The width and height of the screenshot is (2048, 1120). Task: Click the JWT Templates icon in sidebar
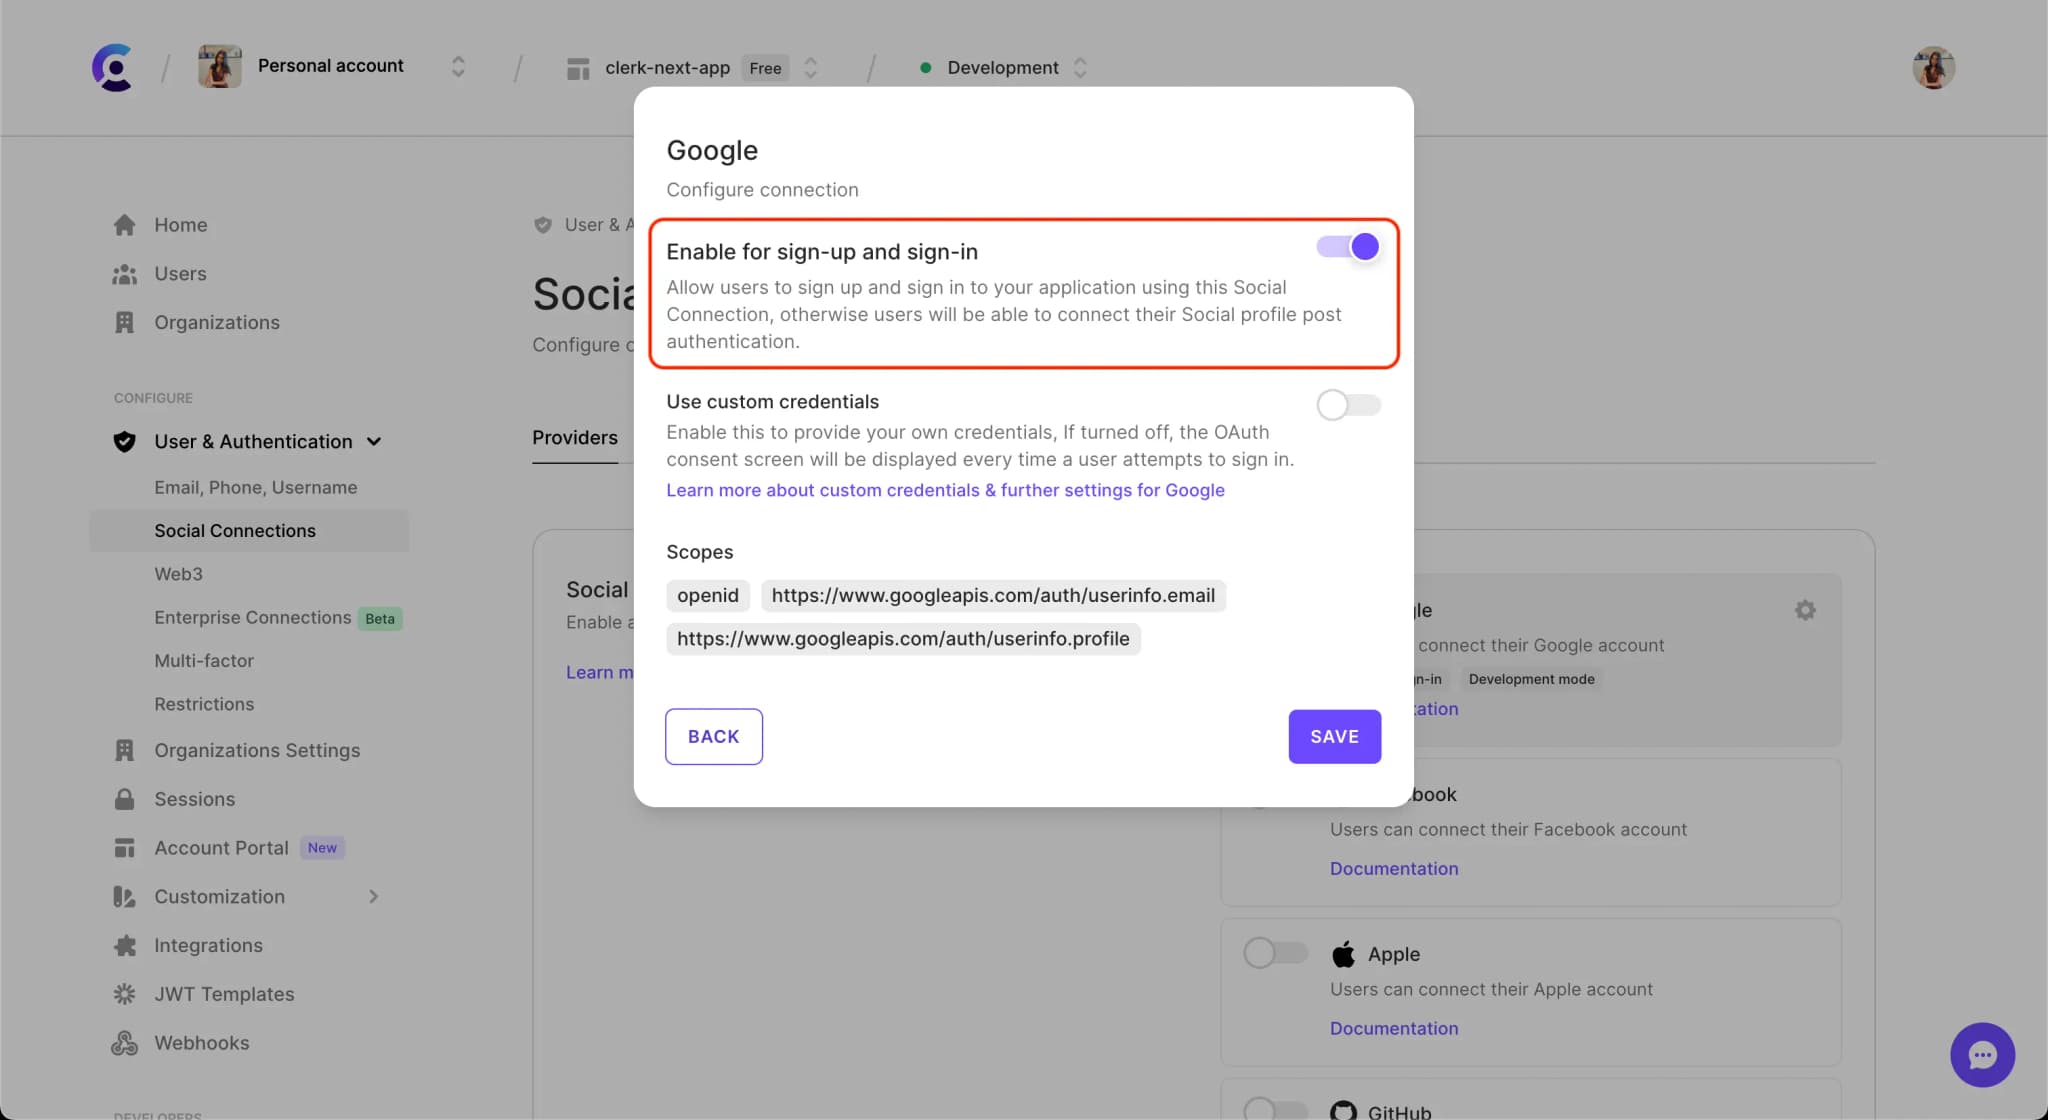(x=124, y=994)
